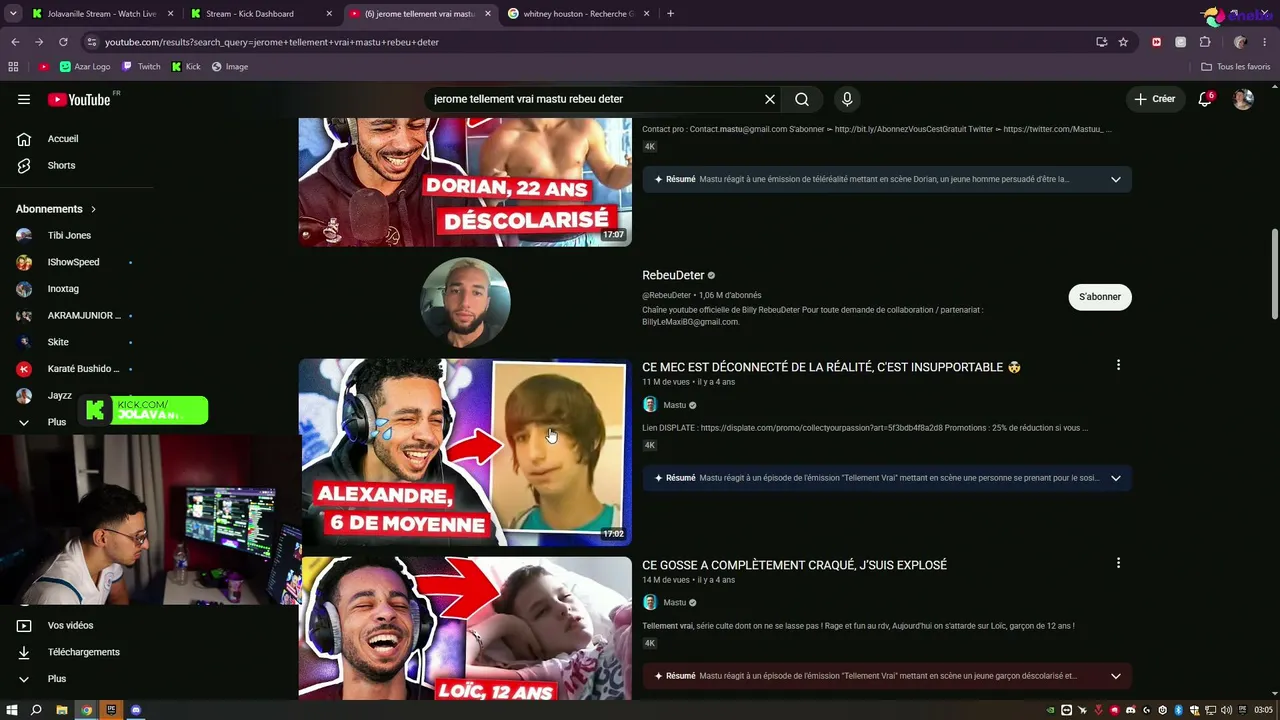The image size is (1280, 720).
Task: Play the Loïc, 12 ans video thumbnail
Action: [x=465, y=628]
